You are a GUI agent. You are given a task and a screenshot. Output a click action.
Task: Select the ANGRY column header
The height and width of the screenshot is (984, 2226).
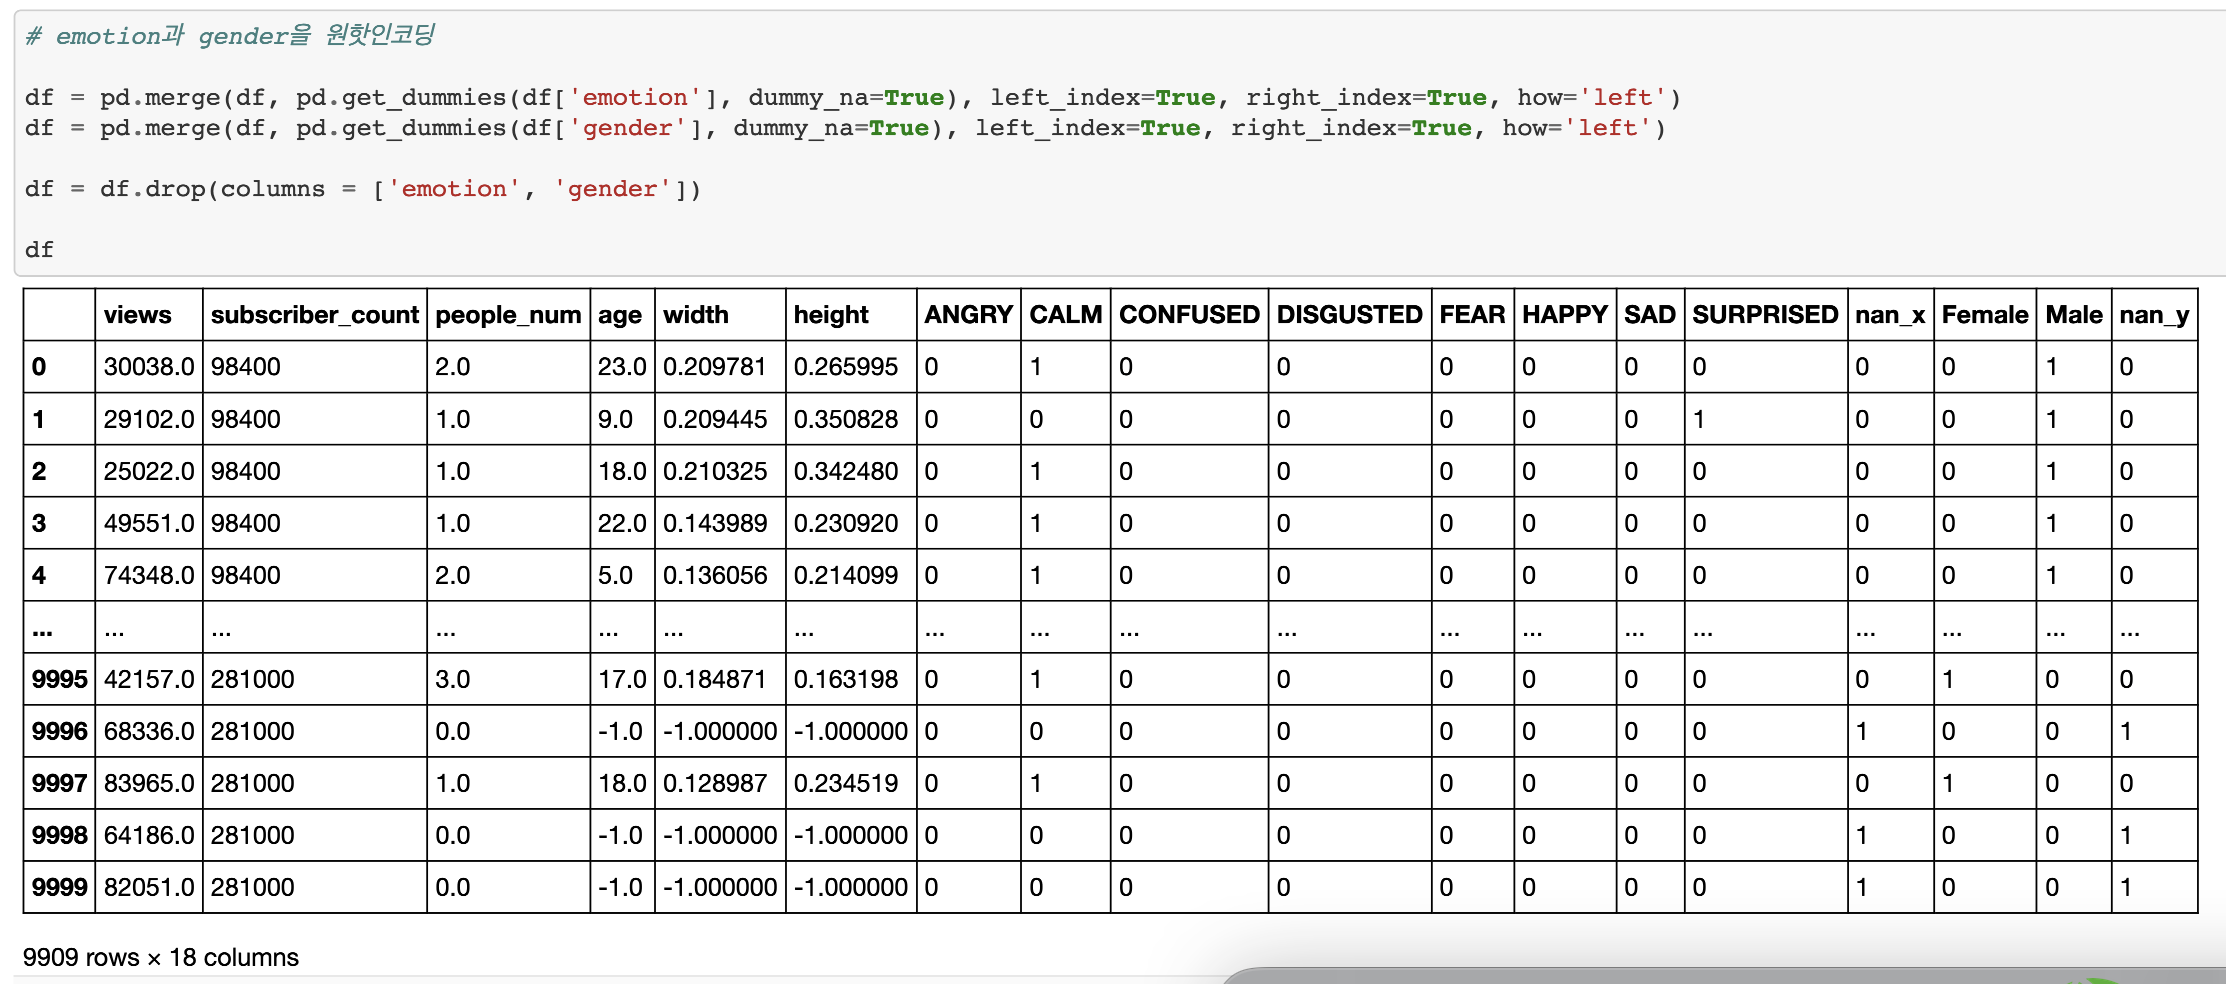[968, 315]
